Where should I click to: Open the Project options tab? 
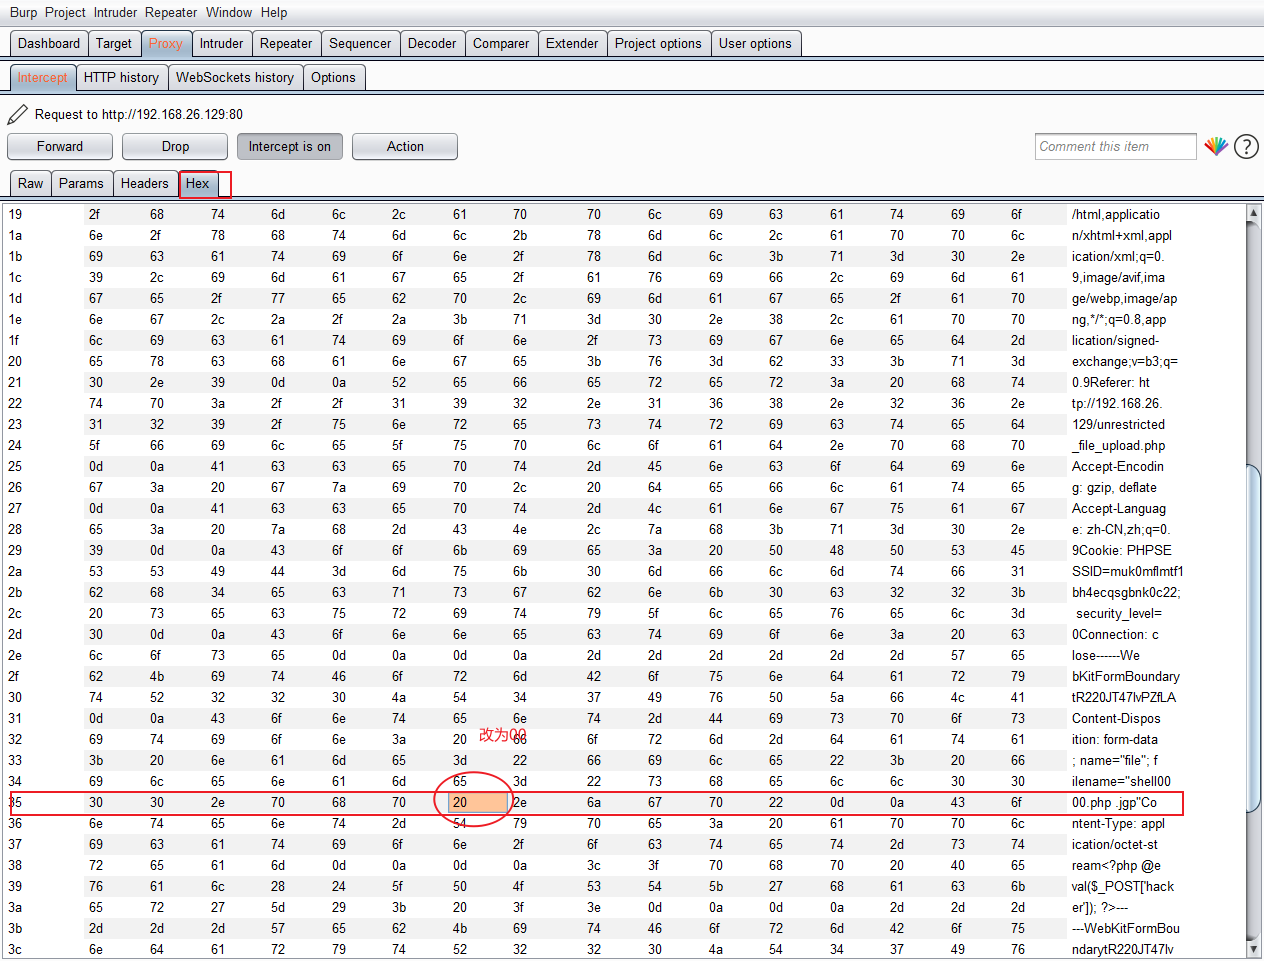click(658, 43)
